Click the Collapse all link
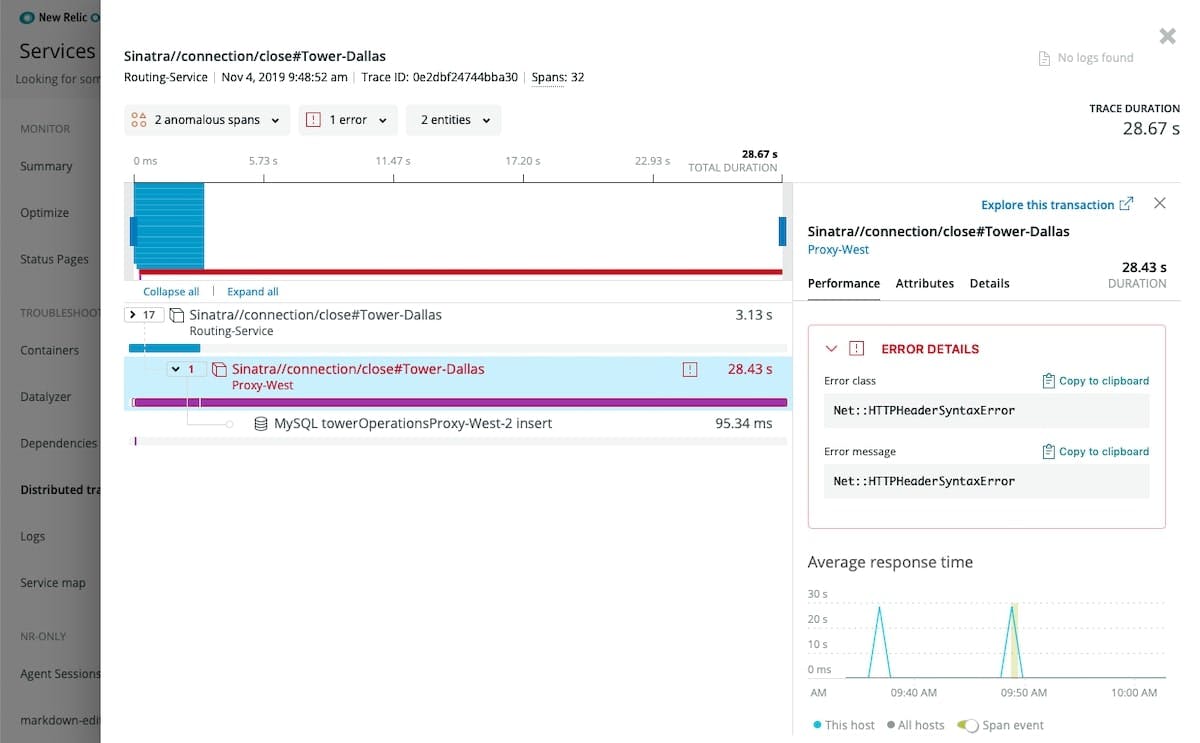Screen dimensions: 1200x743 pos(171,292)
